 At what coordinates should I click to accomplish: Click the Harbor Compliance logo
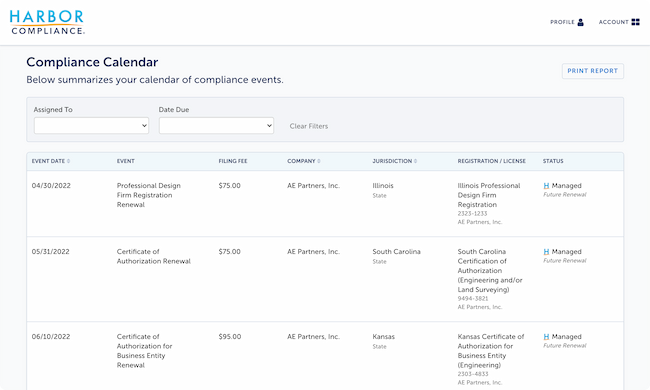pyautogui.click(x=47, y=22)
